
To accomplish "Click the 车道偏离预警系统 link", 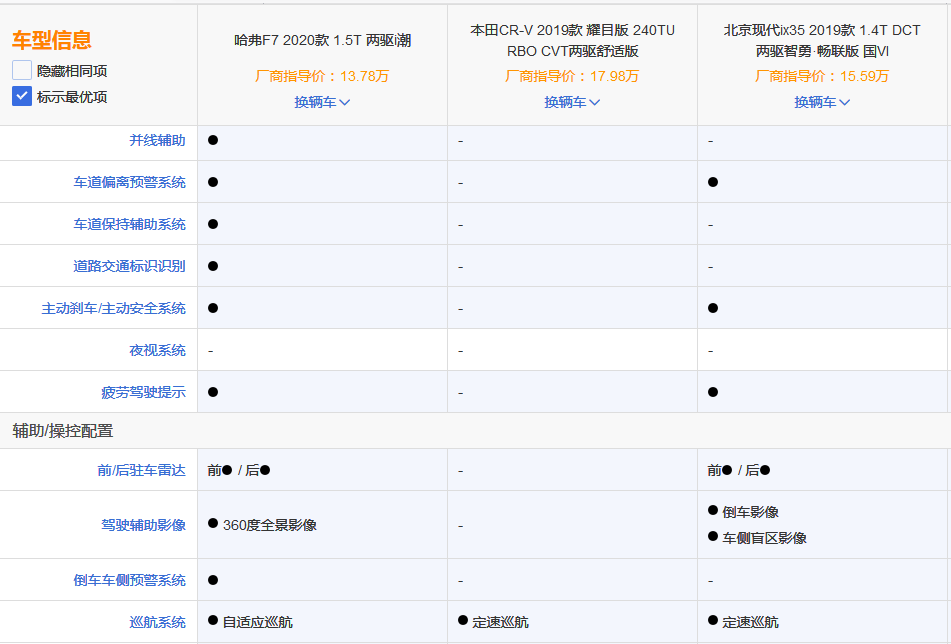I will 129,183.
